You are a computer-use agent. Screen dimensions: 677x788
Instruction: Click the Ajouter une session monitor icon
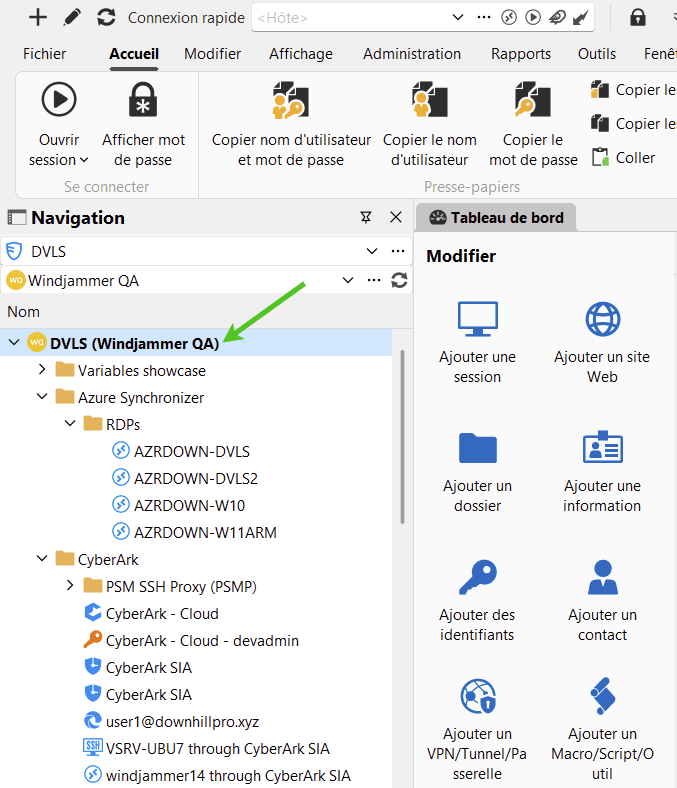point(477,318)
